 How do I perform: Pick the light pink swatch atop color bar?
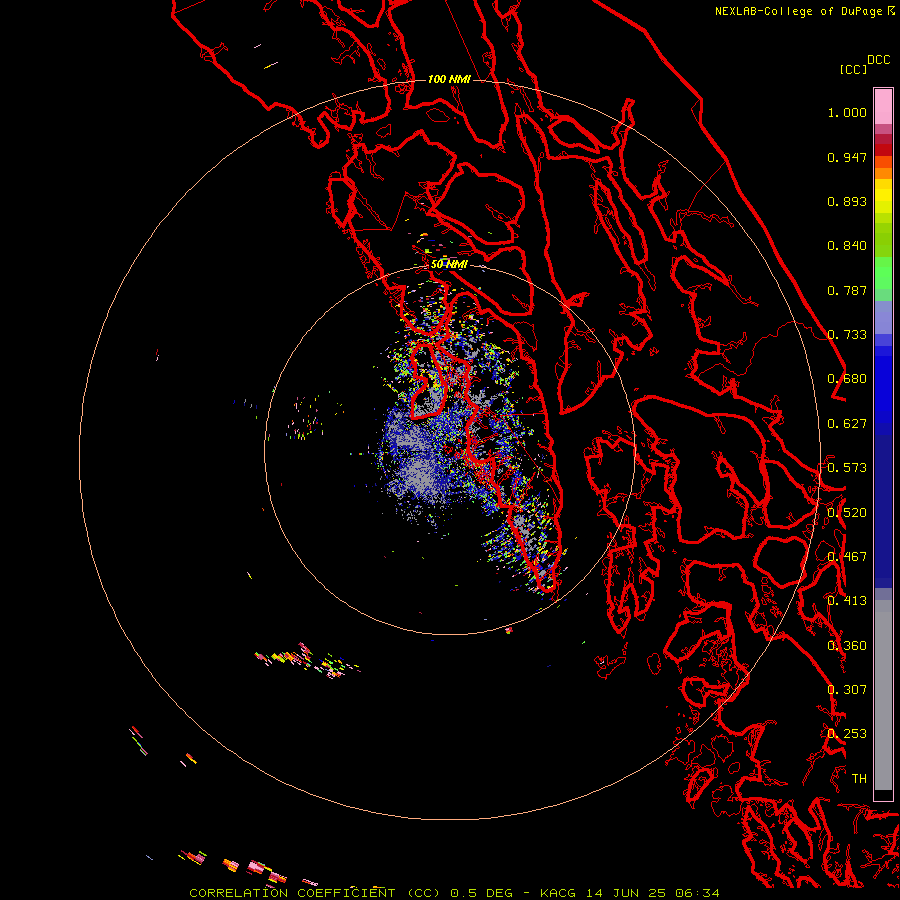(883, 107)
